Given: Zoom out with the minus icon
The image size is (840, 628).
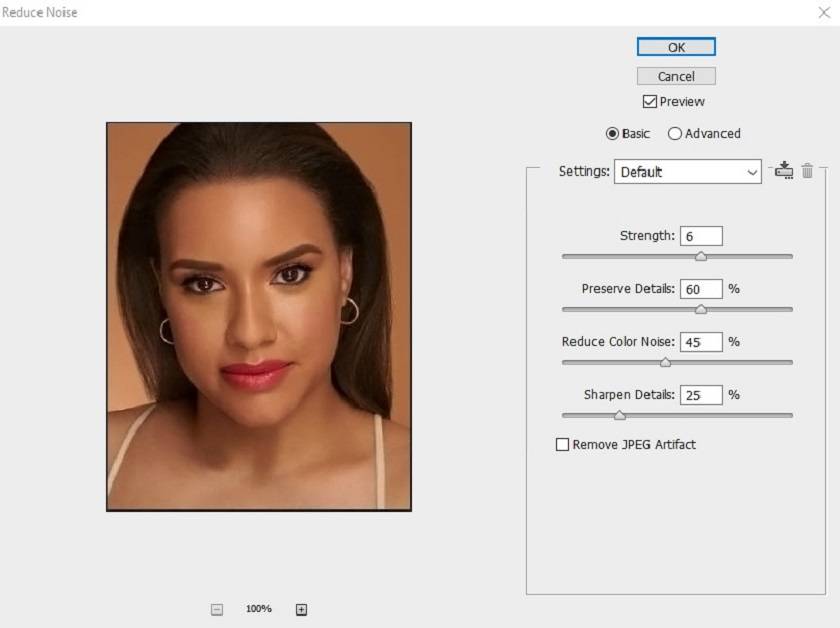Looking at the screenshot, I should [x=217, y=609].
